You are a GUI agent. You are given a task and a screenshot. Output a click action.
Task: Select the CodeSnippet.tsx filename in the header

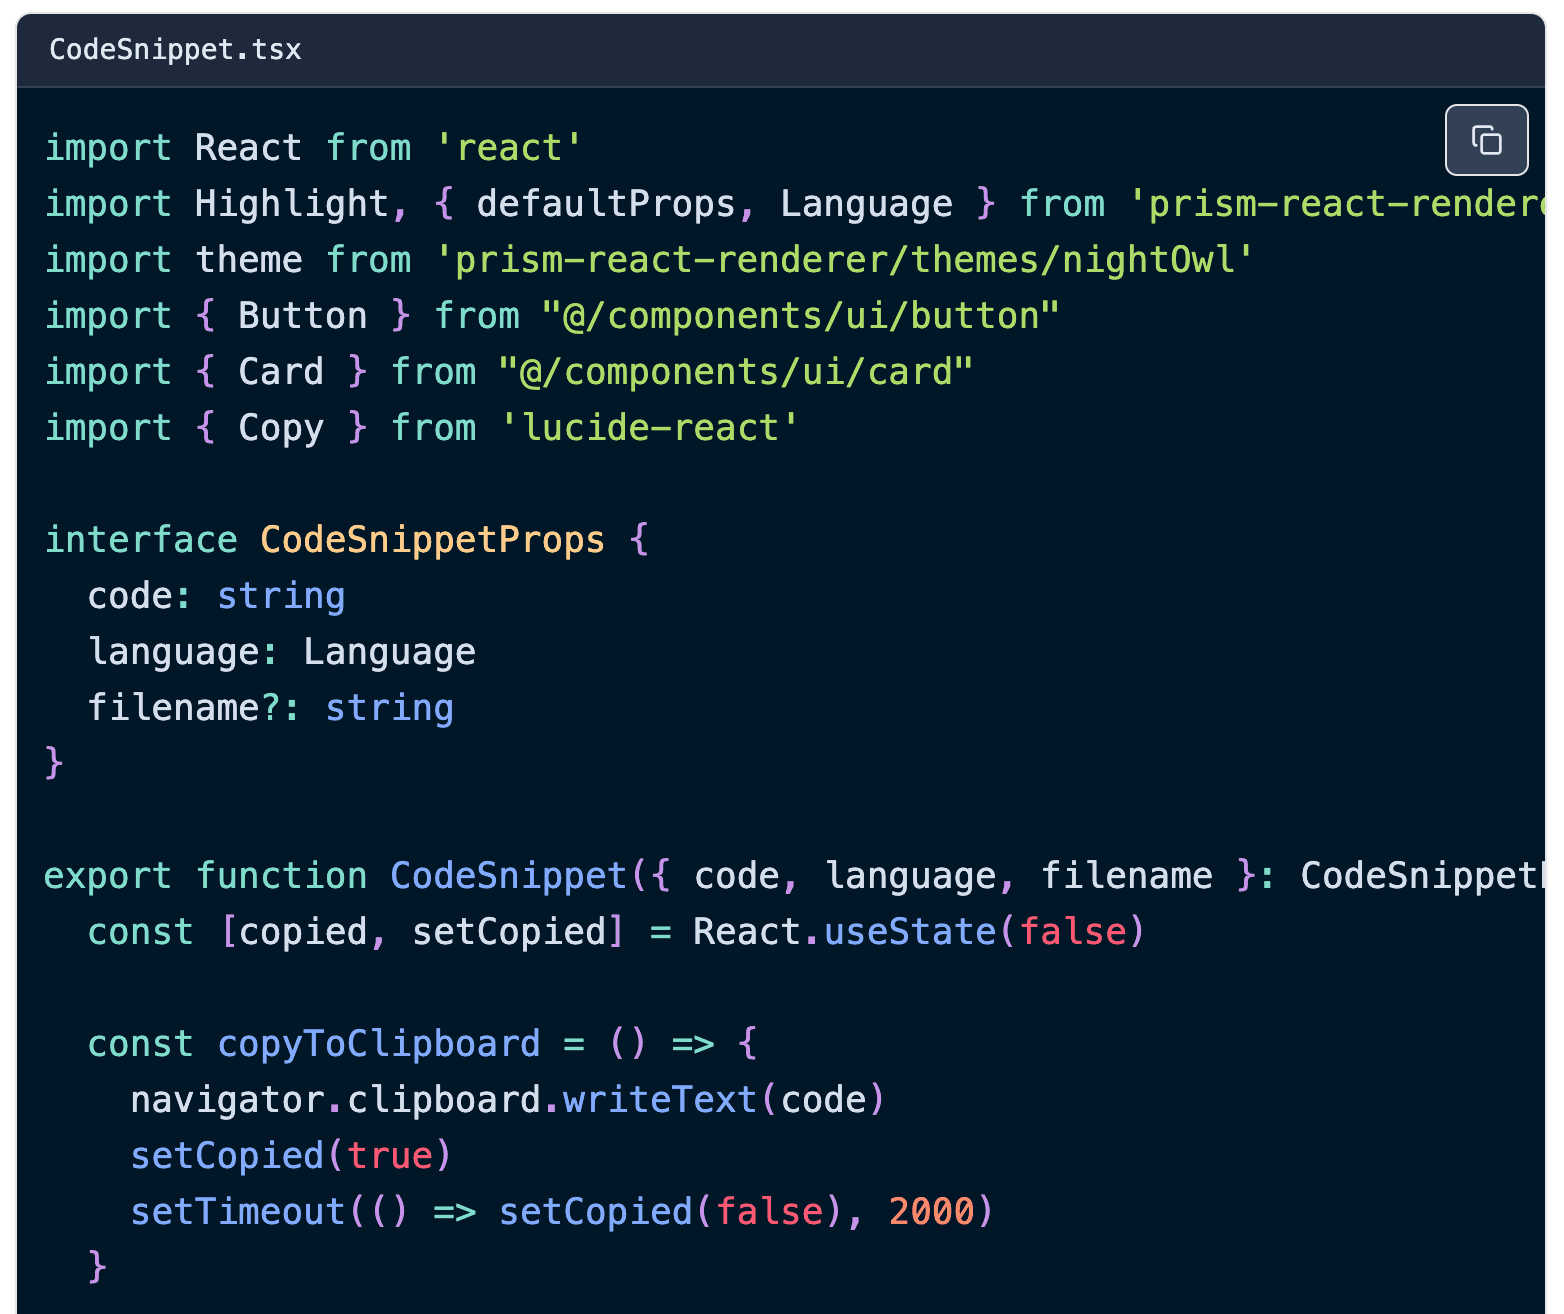coord(176,49)
